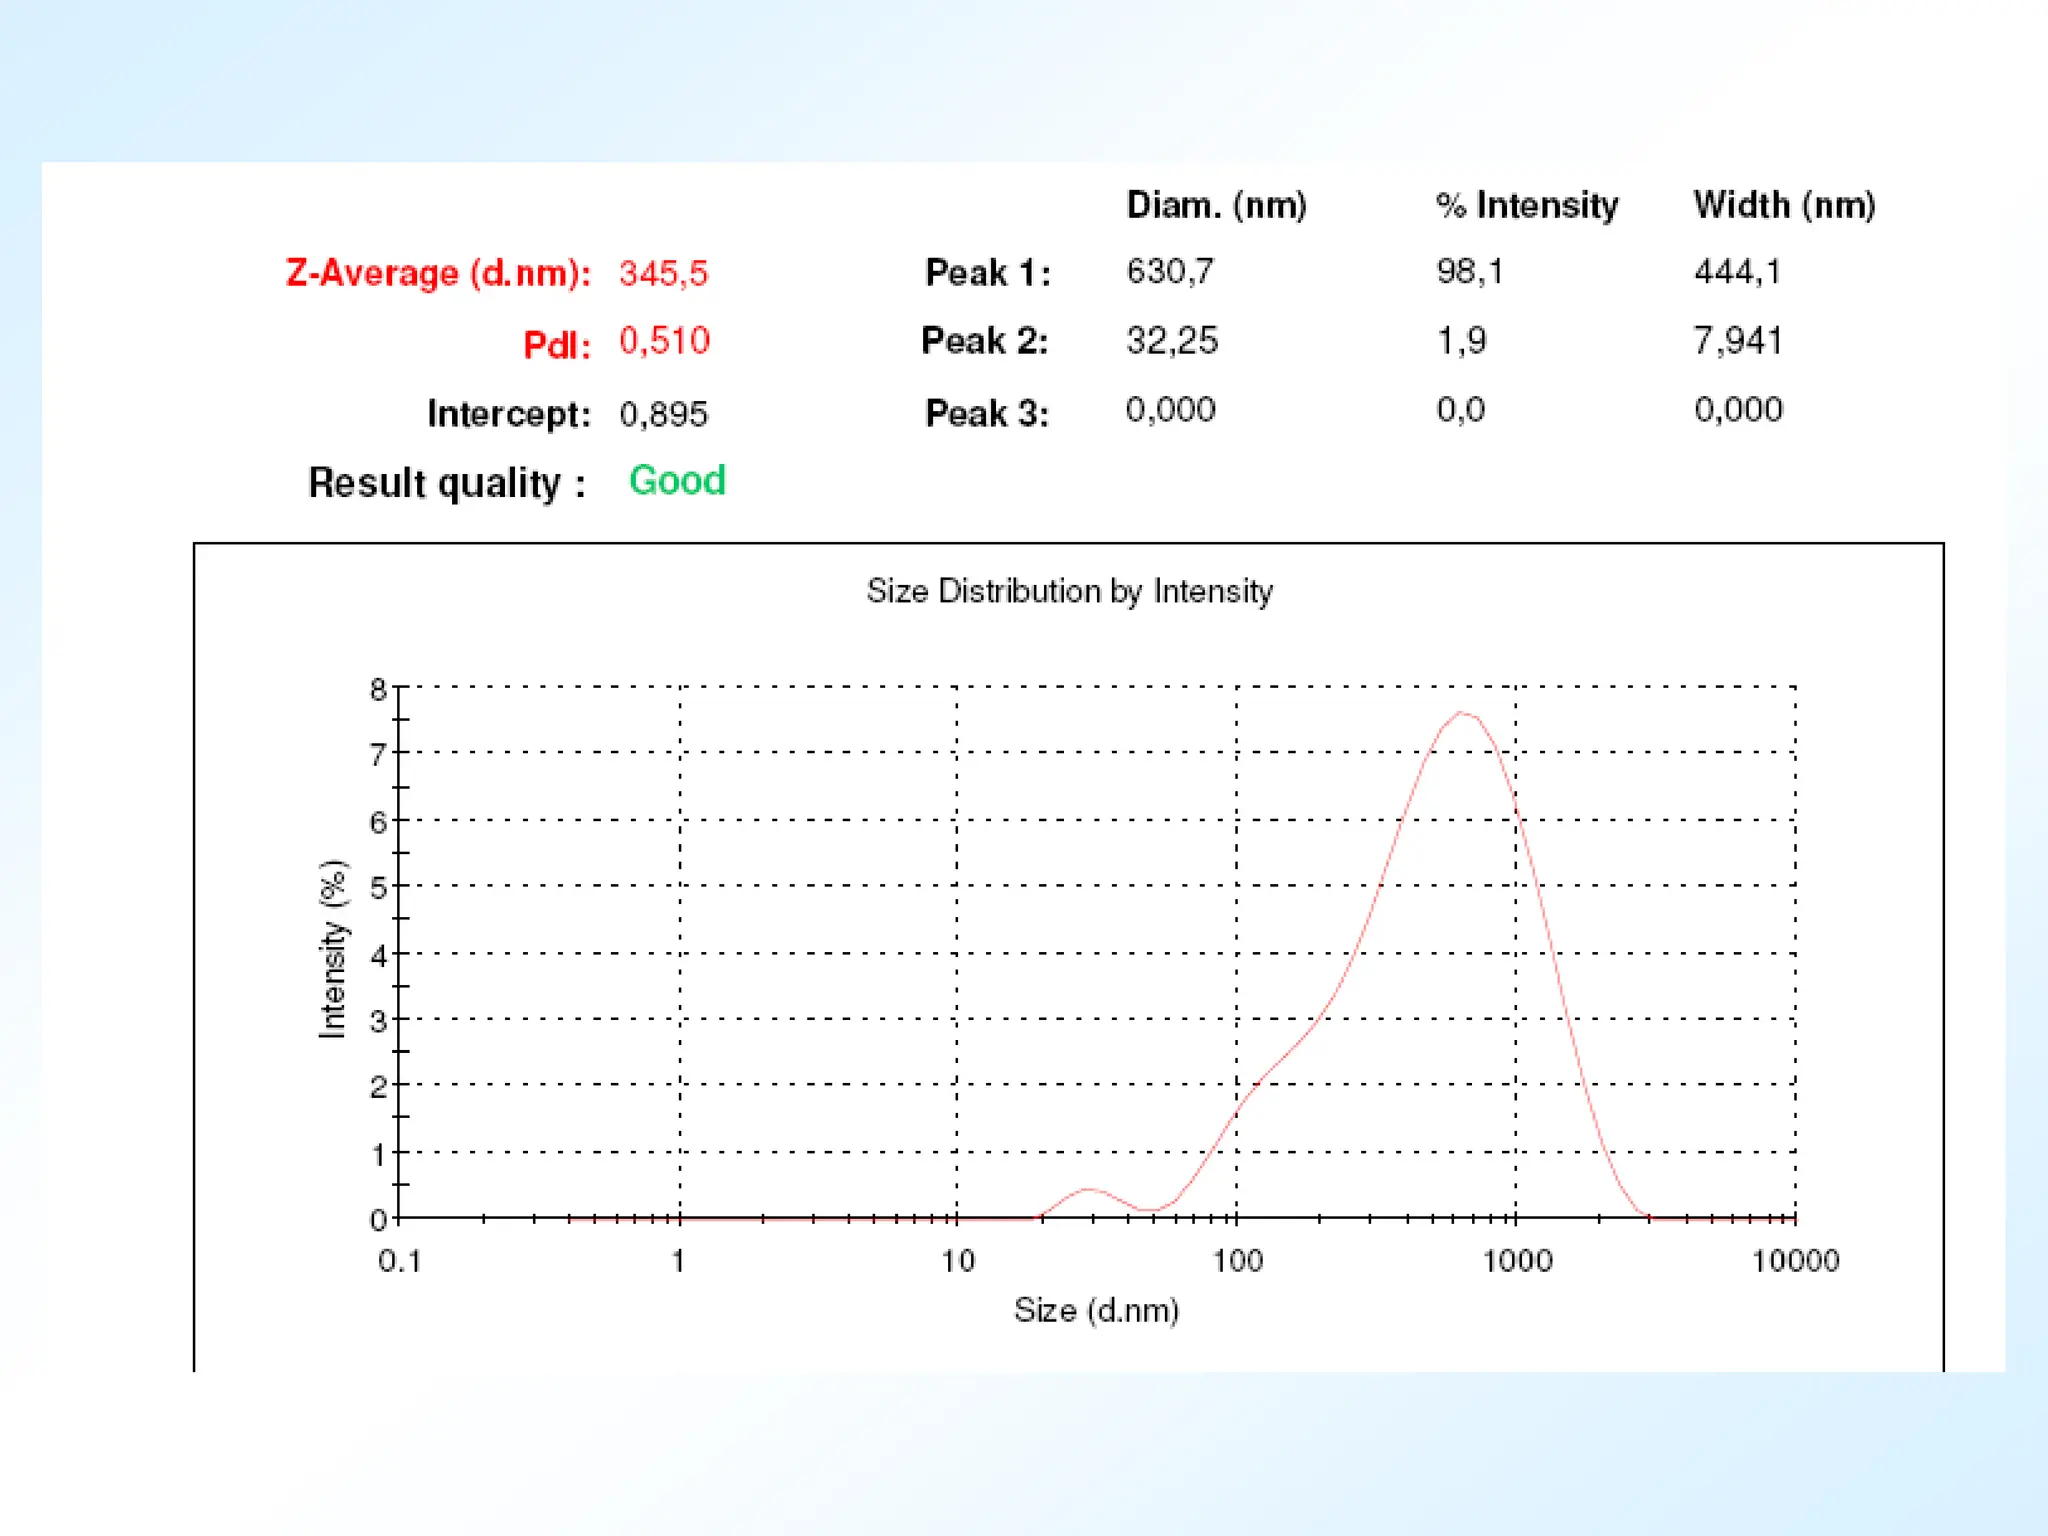Screen dimensions: 2048x1536
Task: Click the Intercept value 0,895
Action: tap(663, 414)
